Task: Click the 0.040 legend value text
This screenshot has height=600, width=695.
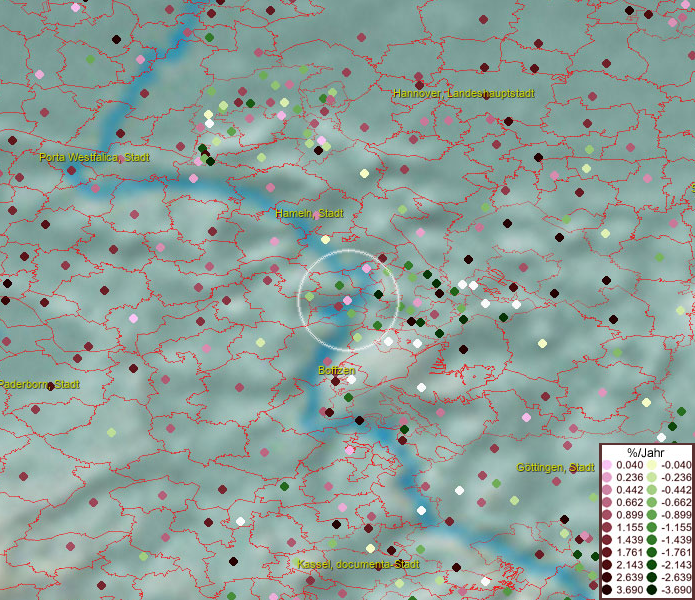Action: (x=629, y=465)
